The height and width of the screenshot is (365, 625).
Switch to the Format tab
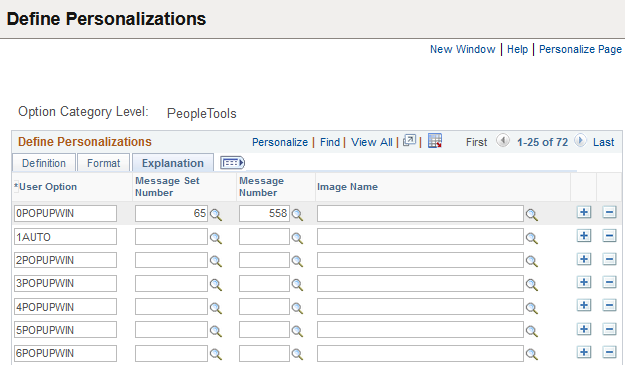[x=103, y=163]
